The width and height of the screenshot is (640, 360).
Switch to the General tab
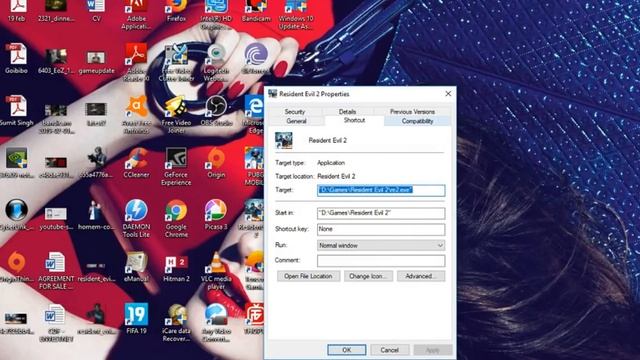296,121
